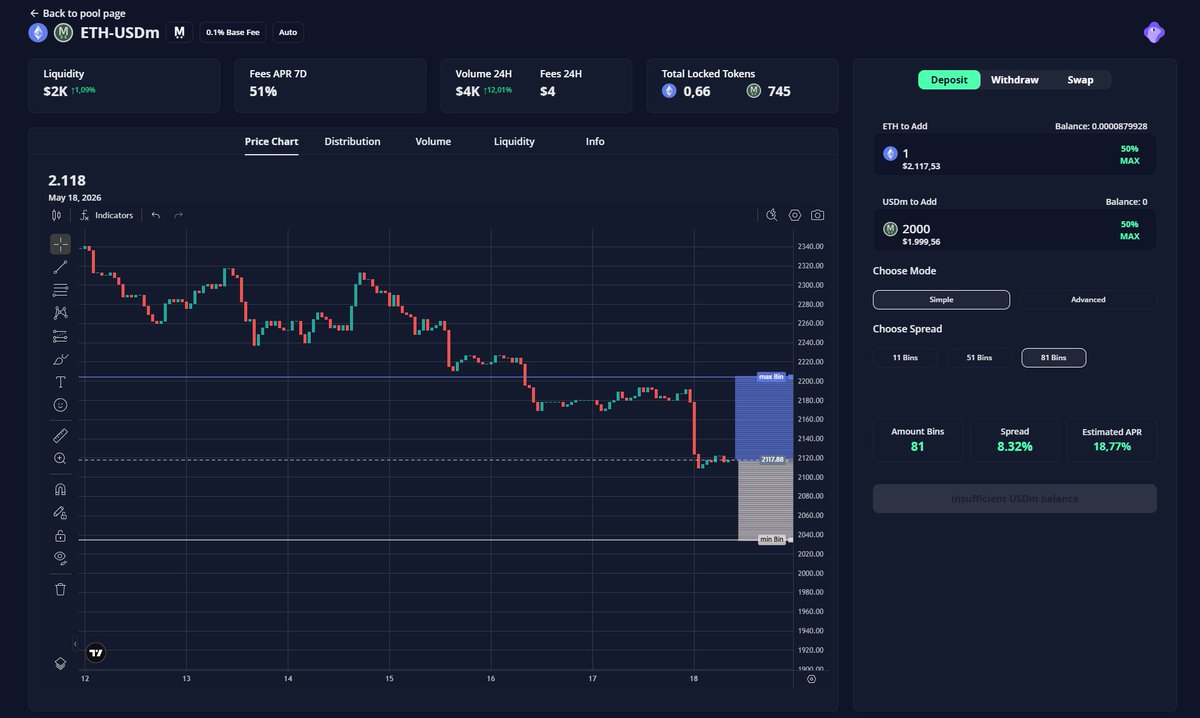The image size is (1200, 718).
Task: Click the 2117.88 current price label
Action: point(771,460)
